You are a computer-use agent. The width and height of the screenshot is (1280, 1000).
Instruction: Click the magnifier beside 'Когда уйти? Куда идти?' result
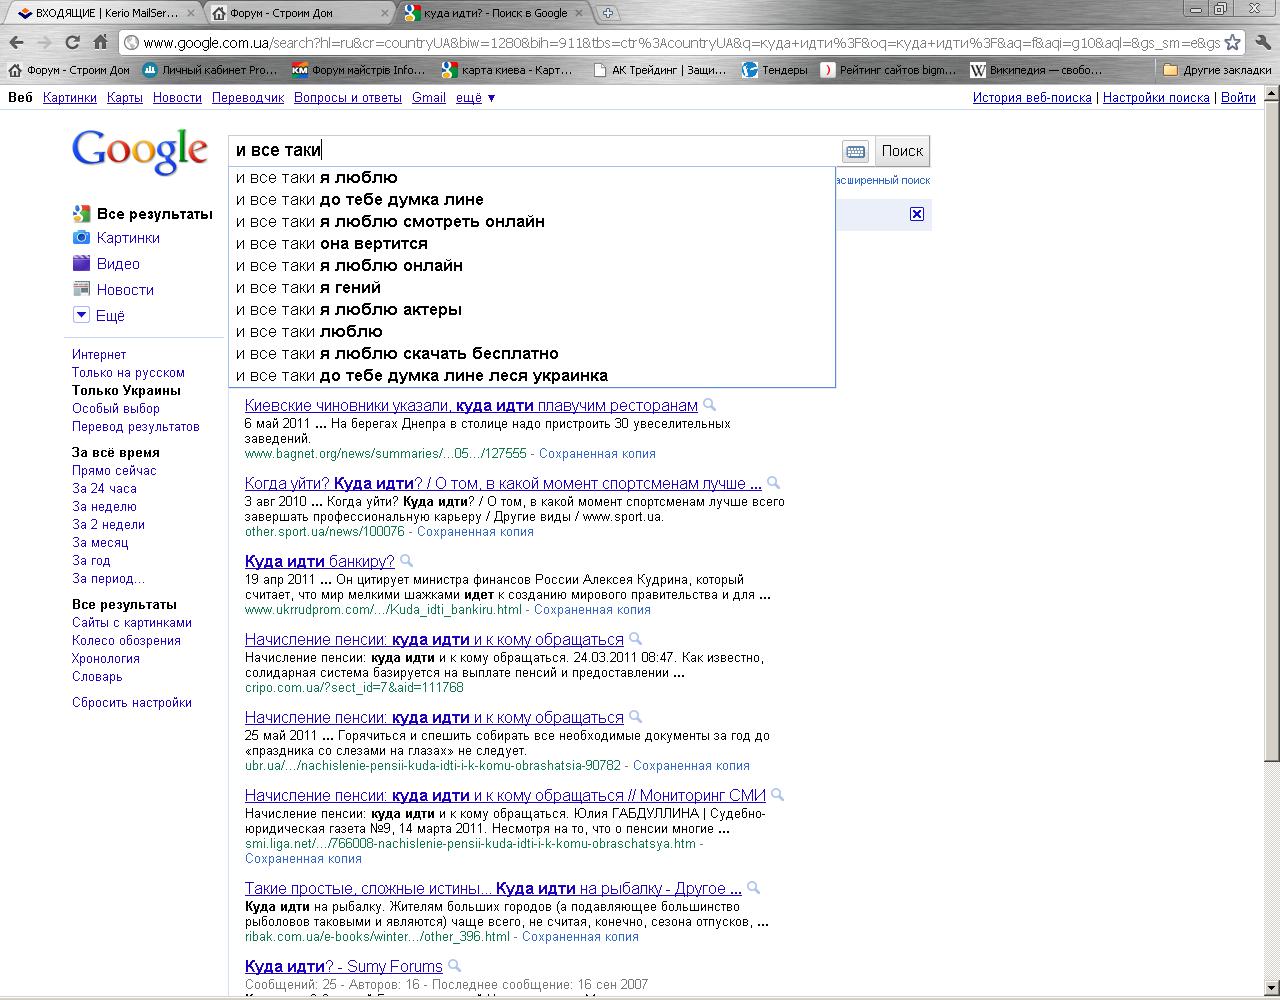[x=773, y=483]
